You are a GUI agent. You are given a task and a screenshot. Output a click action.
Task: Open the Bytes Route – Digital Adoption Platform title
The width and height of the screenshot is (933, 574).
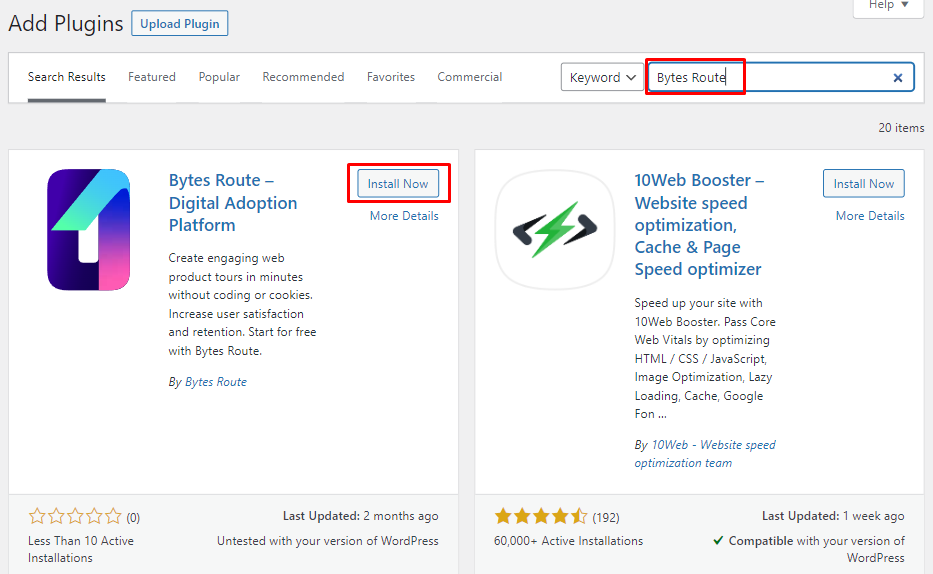point(233,203)
